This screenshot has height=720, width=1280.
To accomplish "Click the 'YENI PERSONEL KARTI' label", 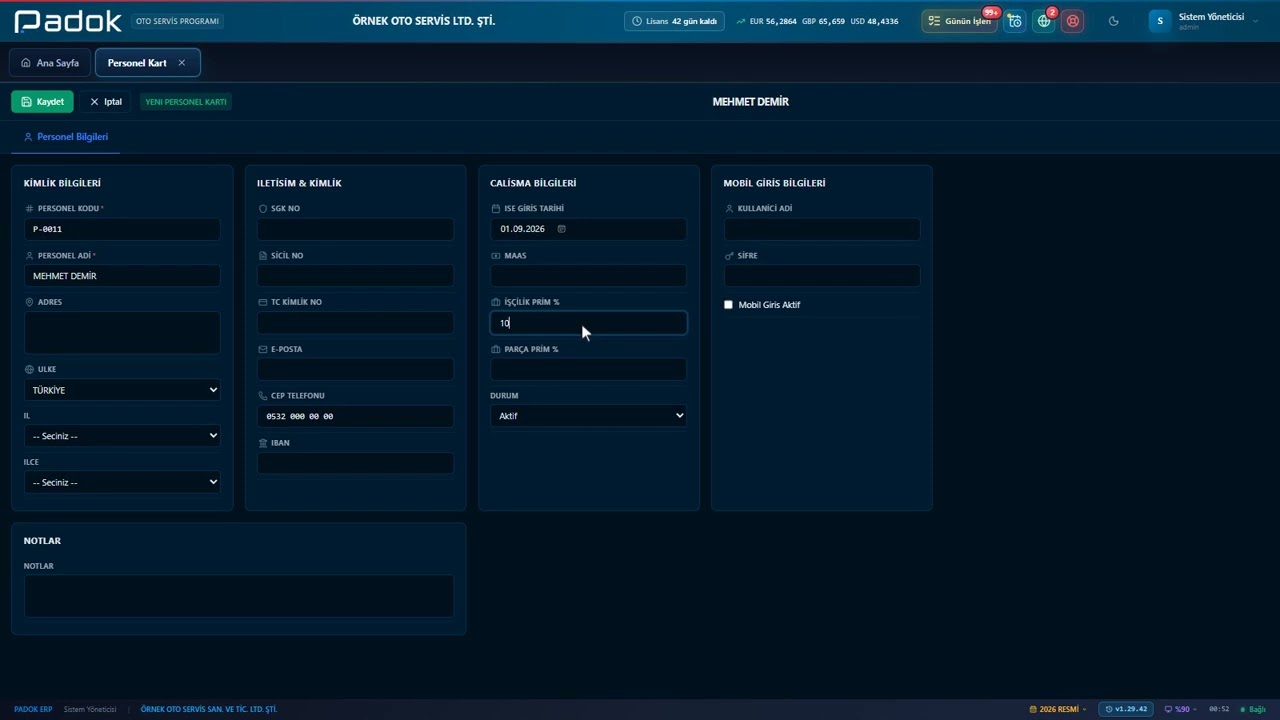I will tap(186, 102).
